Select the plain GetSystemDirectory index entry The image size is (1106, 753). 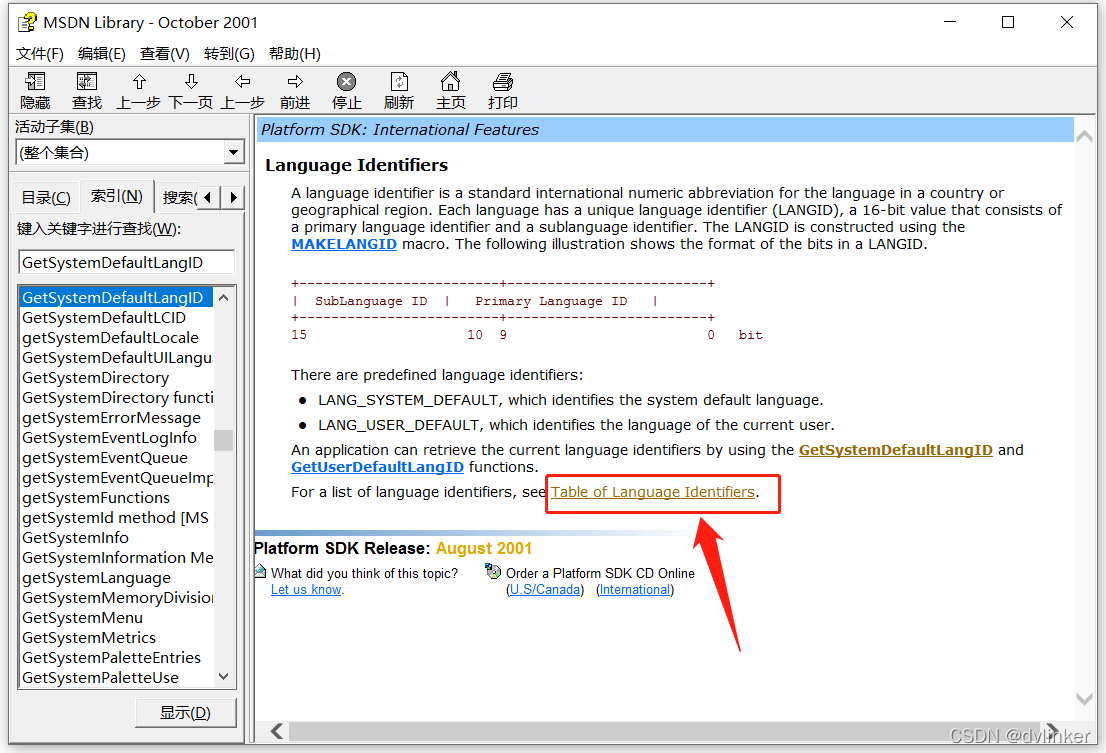tap(116, 378)
